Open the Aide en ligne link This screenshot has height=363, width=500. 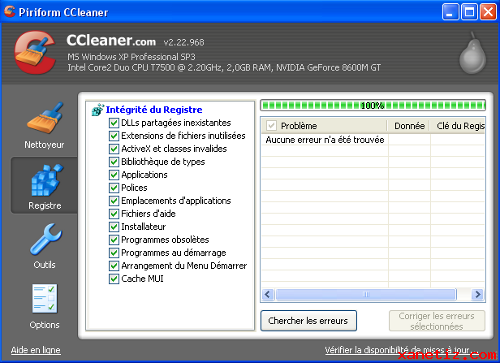click(x=36, y=350)
